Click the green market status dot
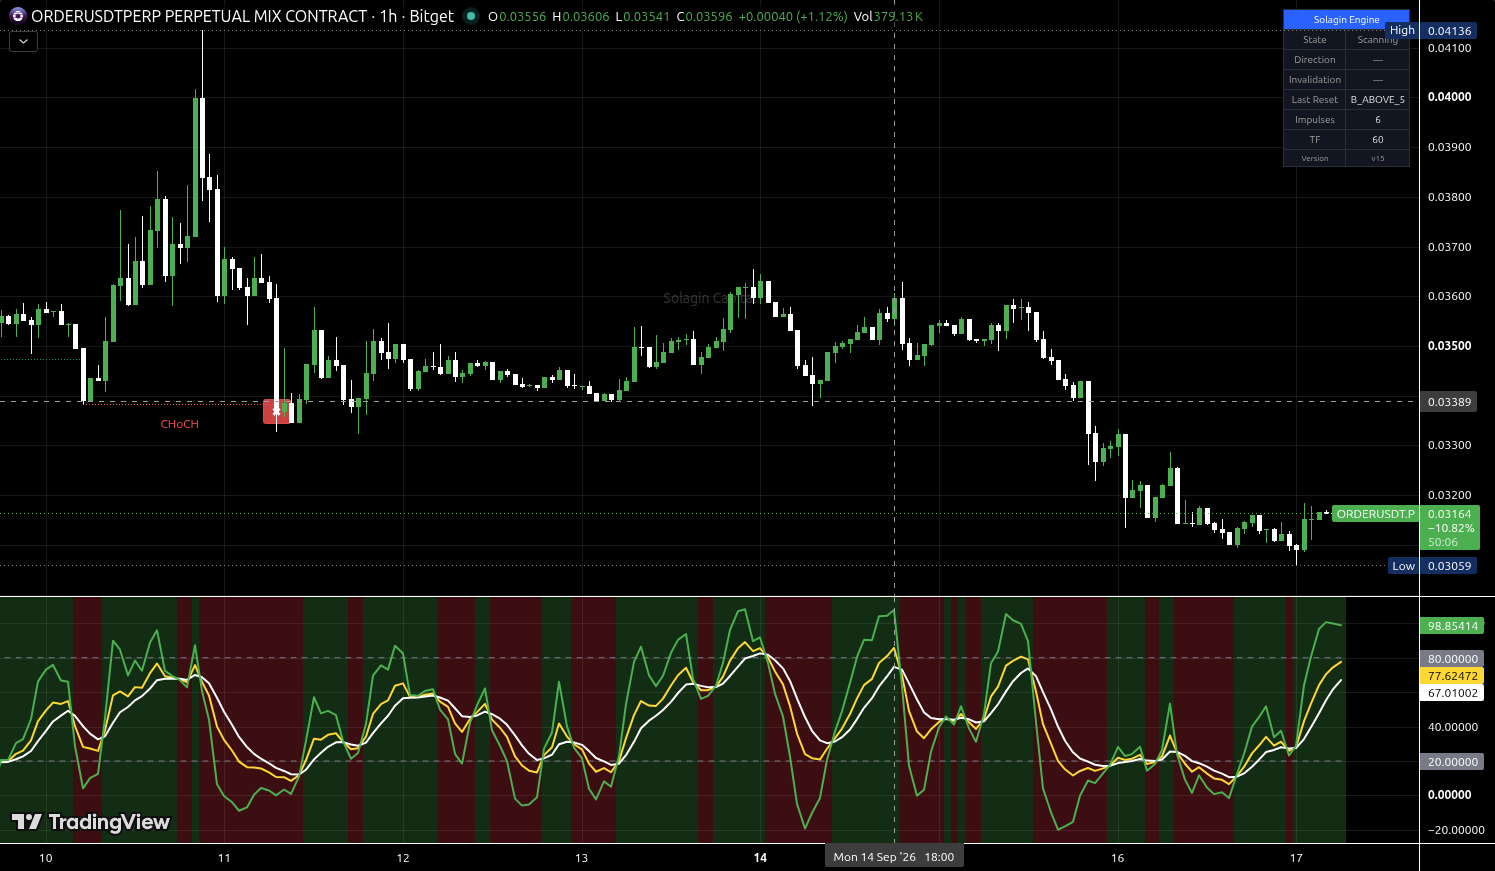Image resolution: width=1495 pixels, height=871 pixels. click(471, 16)
